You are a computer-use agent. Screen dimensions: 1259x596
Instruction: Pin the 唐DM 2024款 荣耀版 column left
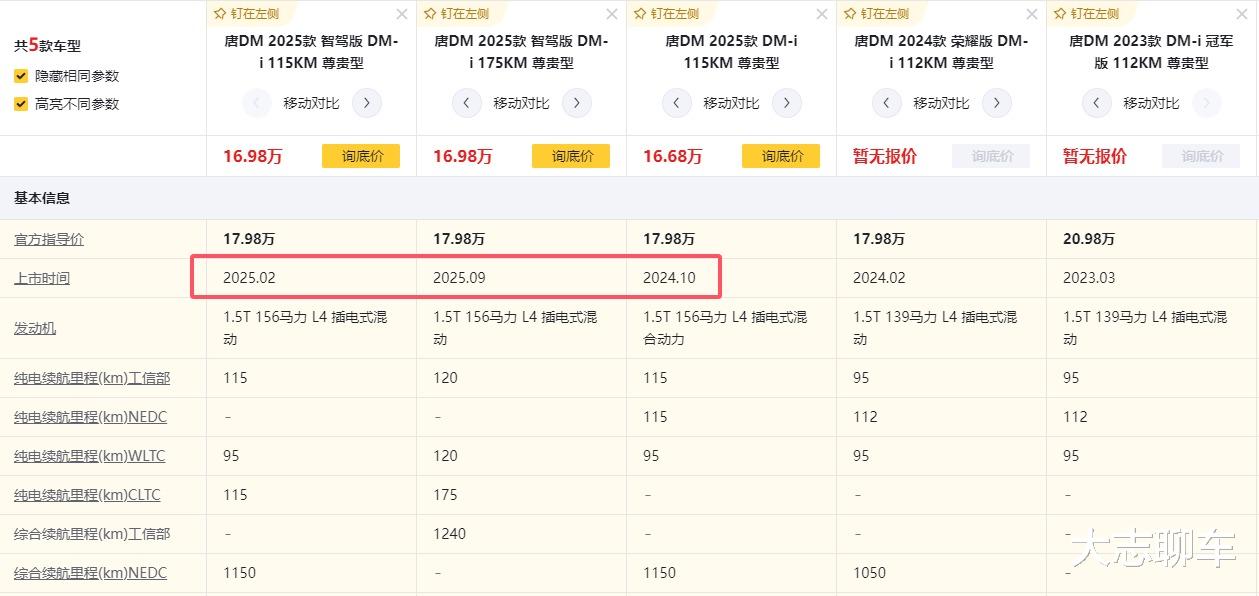[x=876, y=14]
